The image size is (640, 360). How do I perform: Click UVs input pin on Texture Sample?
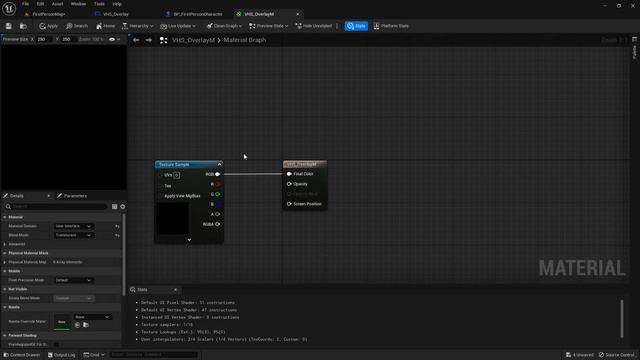160,175
